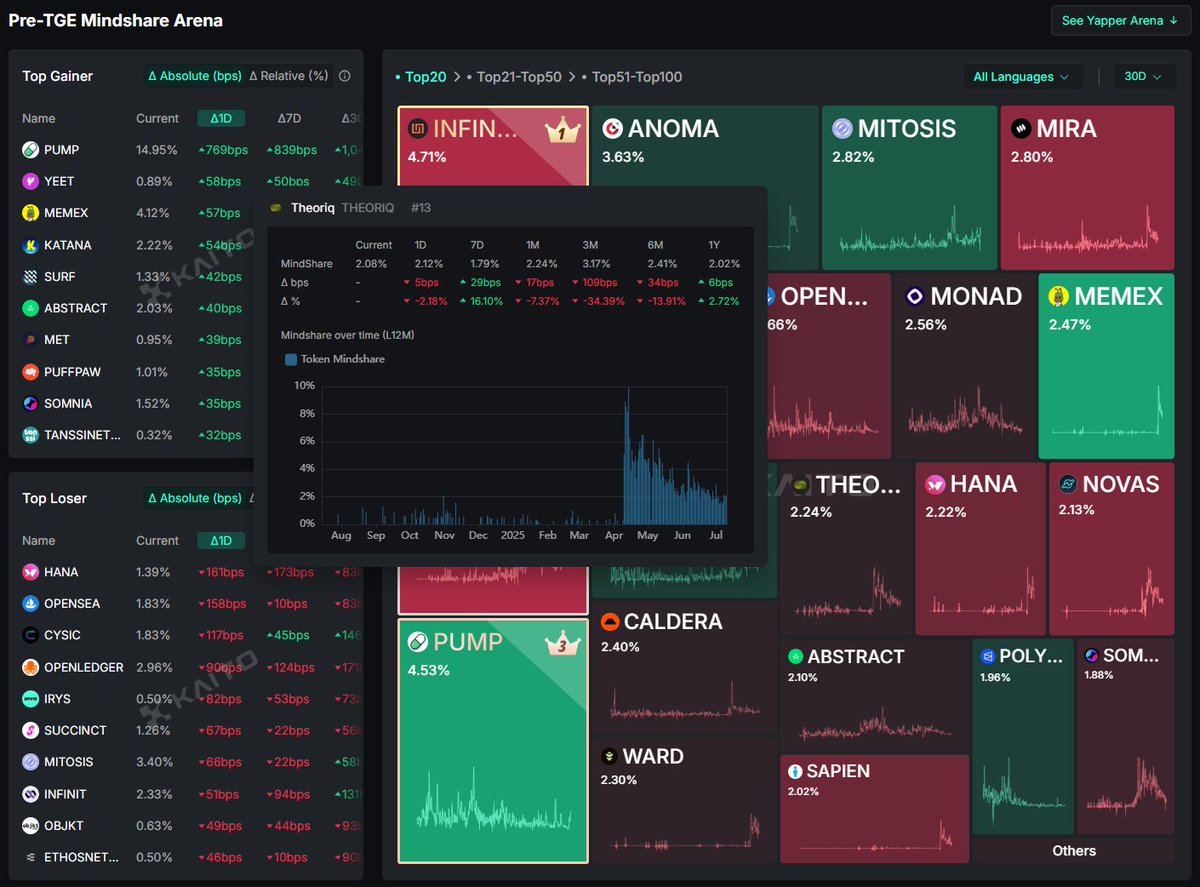Click the CYSIC token icon

31,635
